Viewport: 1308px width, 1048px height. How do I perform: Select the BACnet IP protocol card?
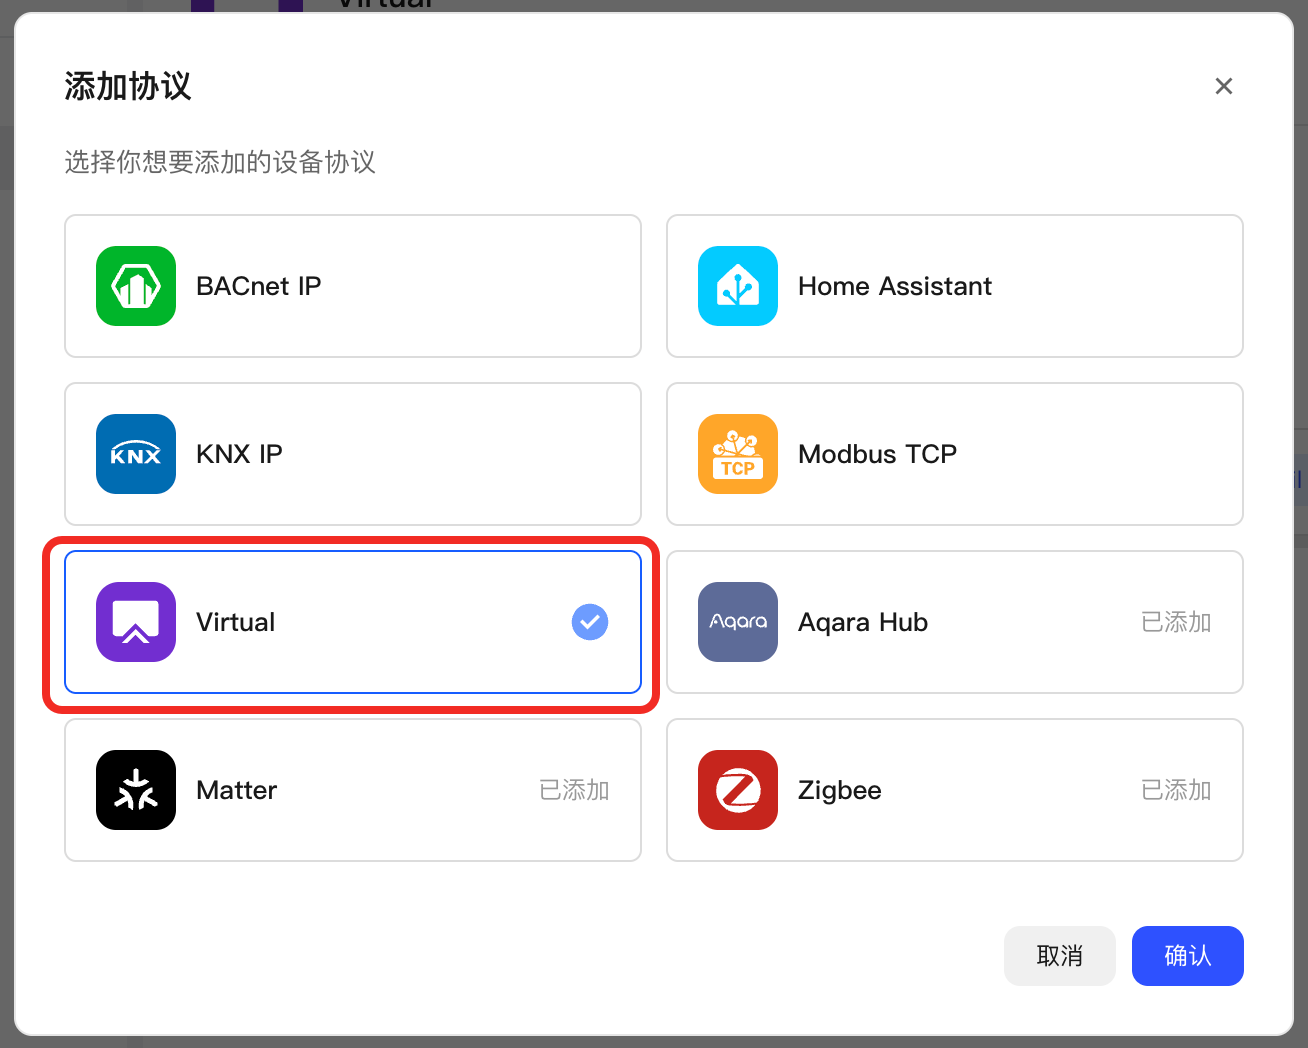coord(353,286)
